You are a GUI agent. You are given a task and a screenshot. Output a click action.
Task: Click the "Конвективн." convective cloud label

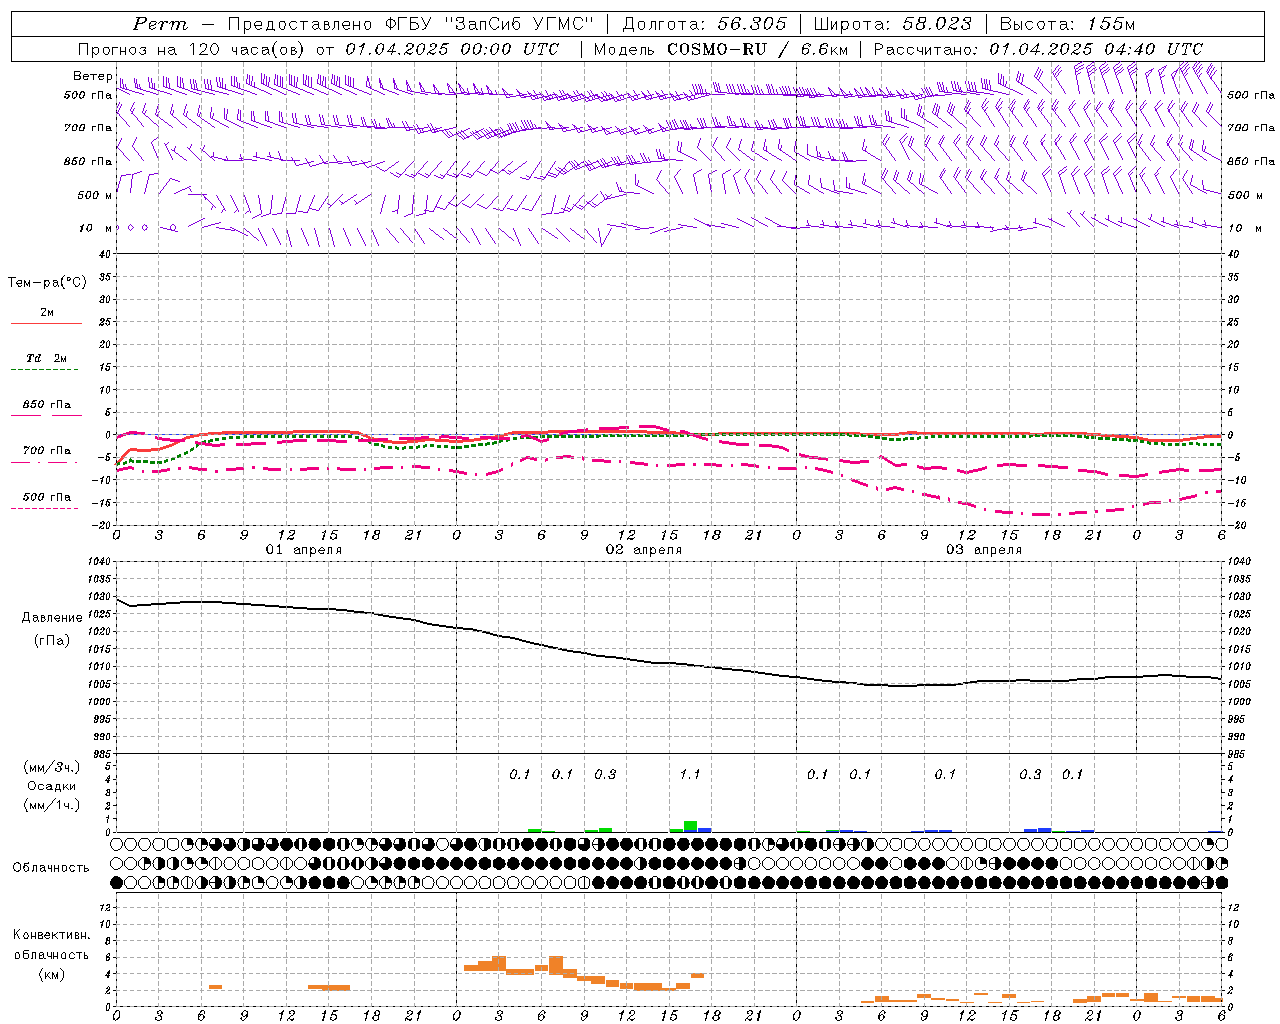tap(52, 935)
